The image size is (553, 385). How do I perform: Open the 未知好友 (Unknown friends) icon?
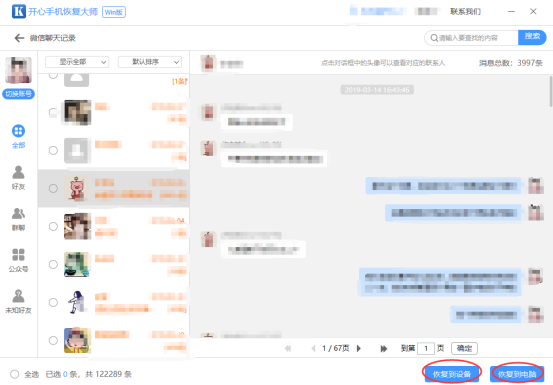[x=18, y=296]
